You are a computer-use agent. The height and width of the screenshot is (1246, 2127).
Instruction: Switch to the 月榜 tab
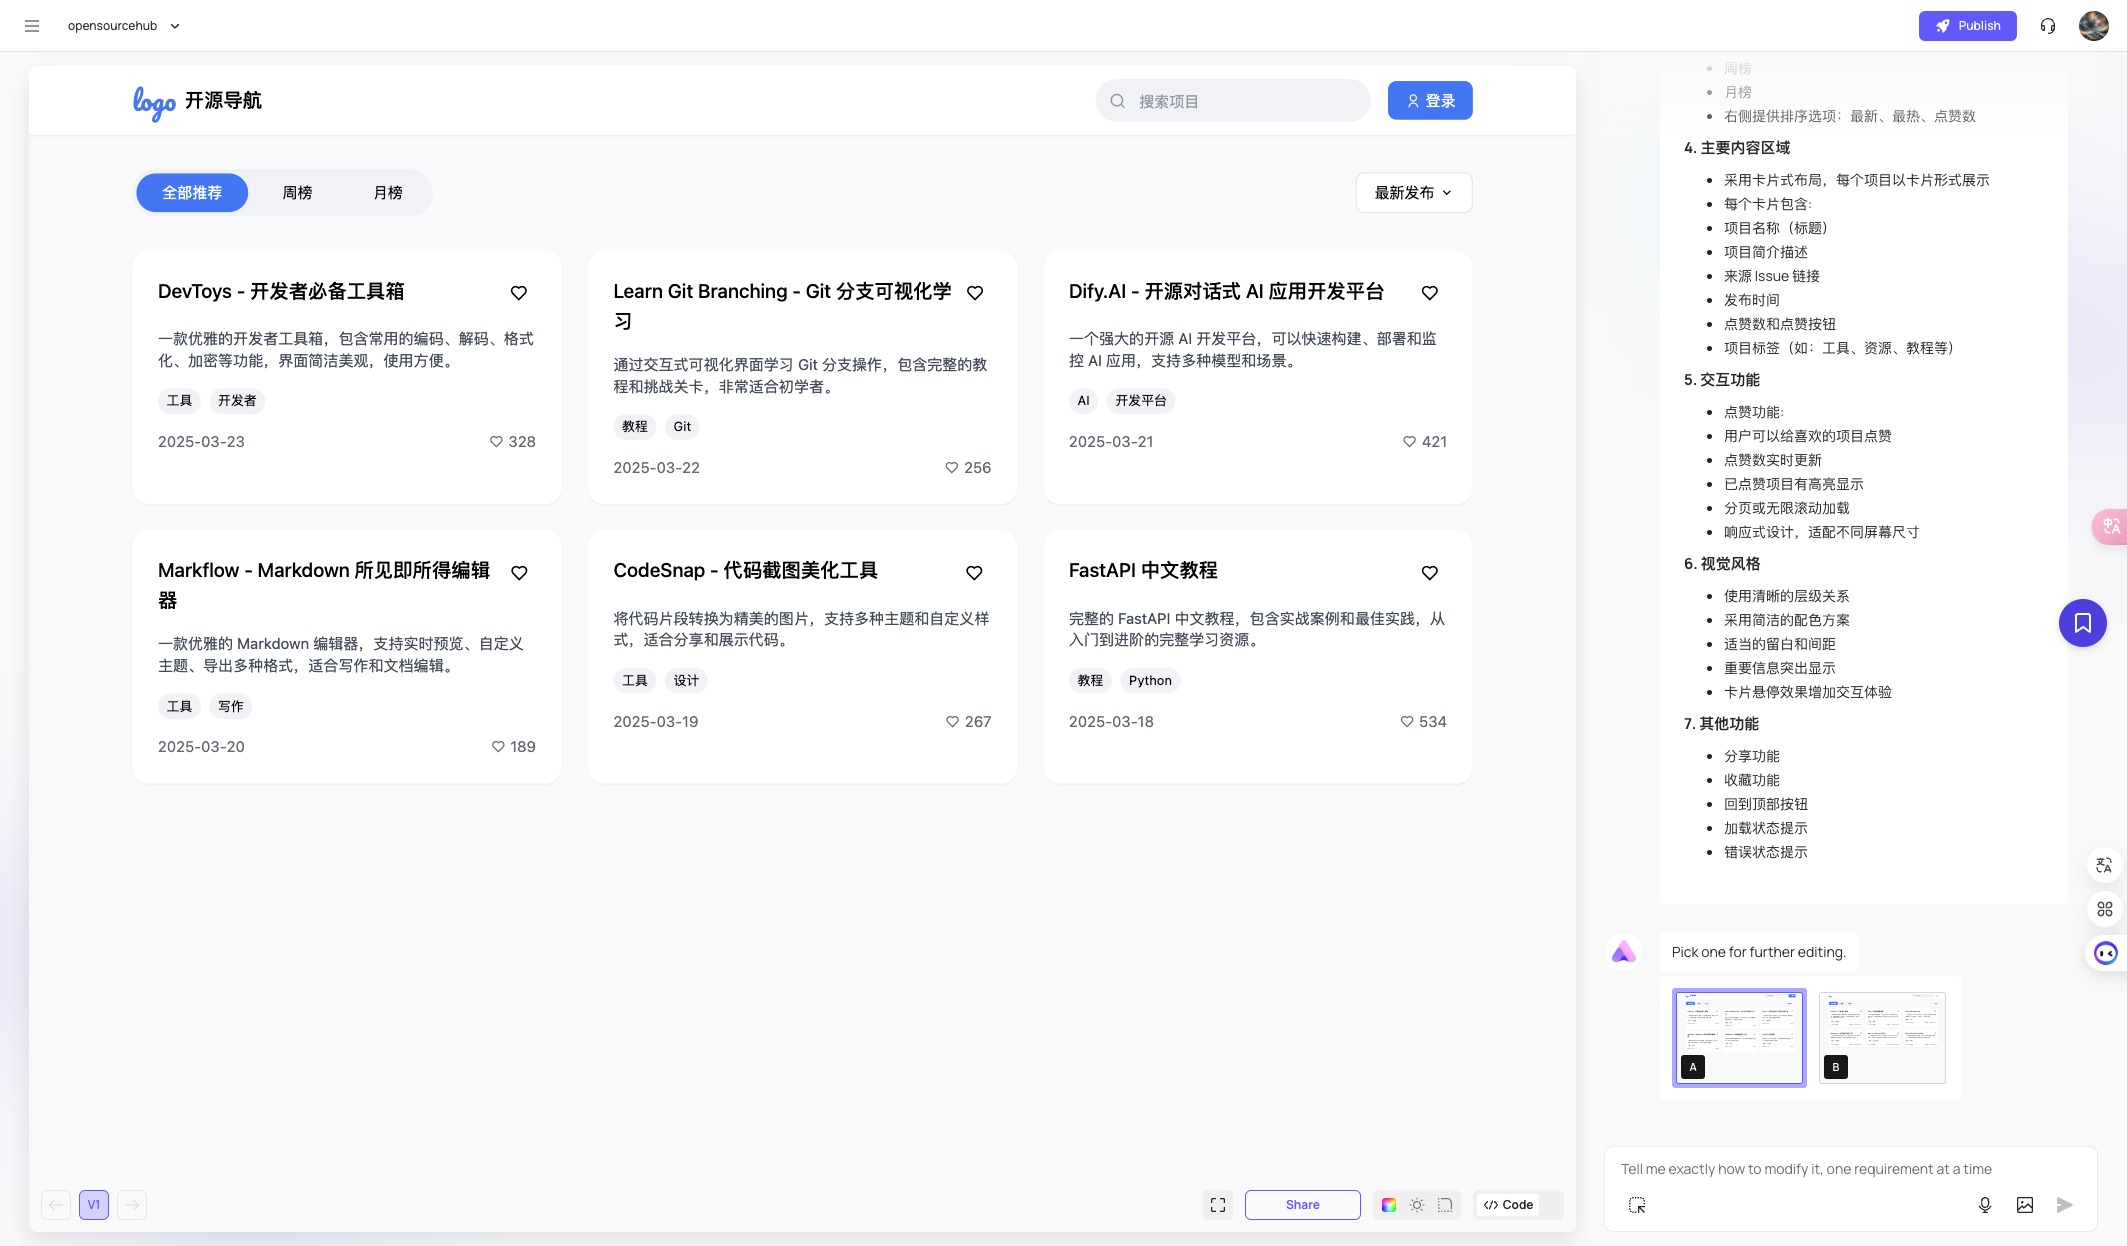388,193
